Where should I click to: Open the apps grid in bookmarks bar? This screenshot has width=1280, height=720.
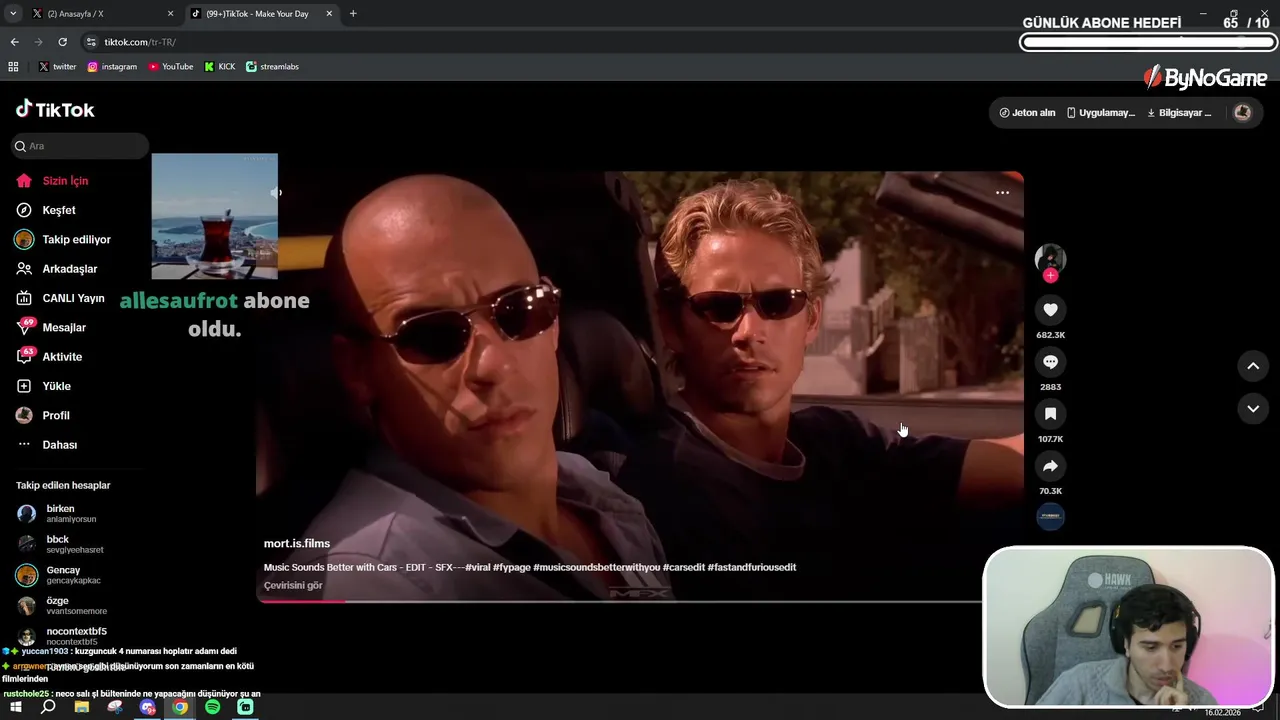(13, 67)
